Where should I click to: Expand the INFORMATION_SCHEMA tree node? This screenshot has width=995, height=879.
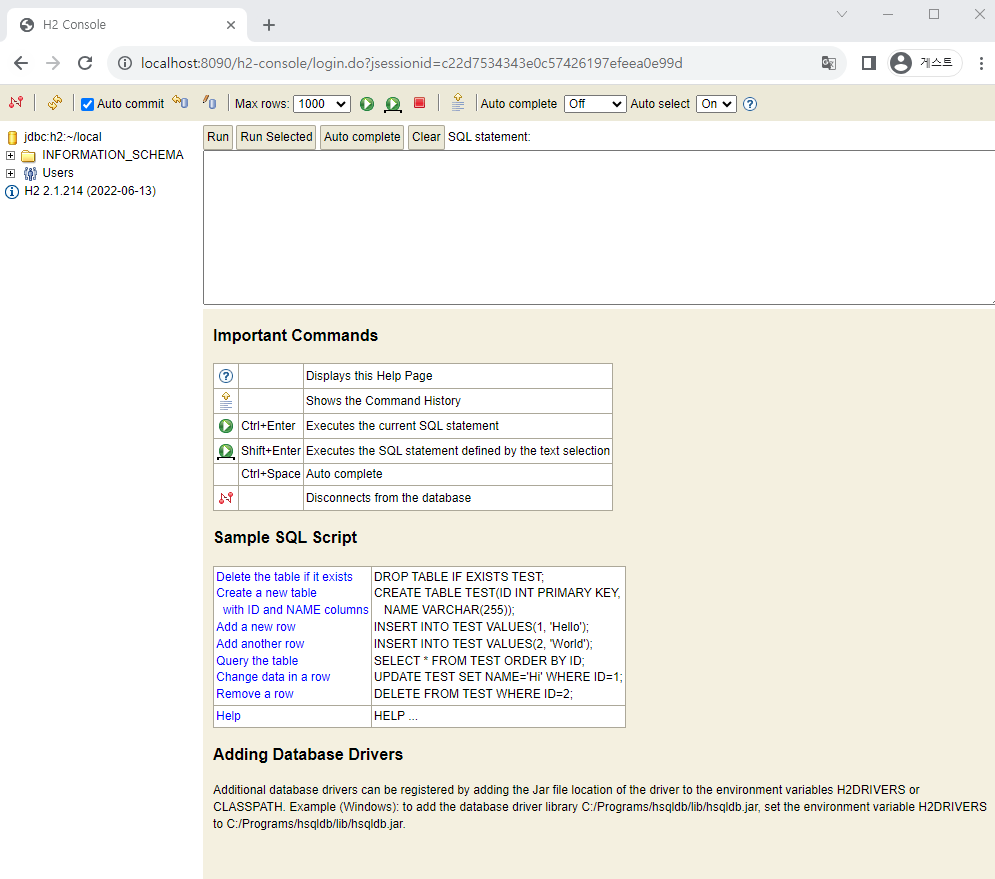click(10, 155)
